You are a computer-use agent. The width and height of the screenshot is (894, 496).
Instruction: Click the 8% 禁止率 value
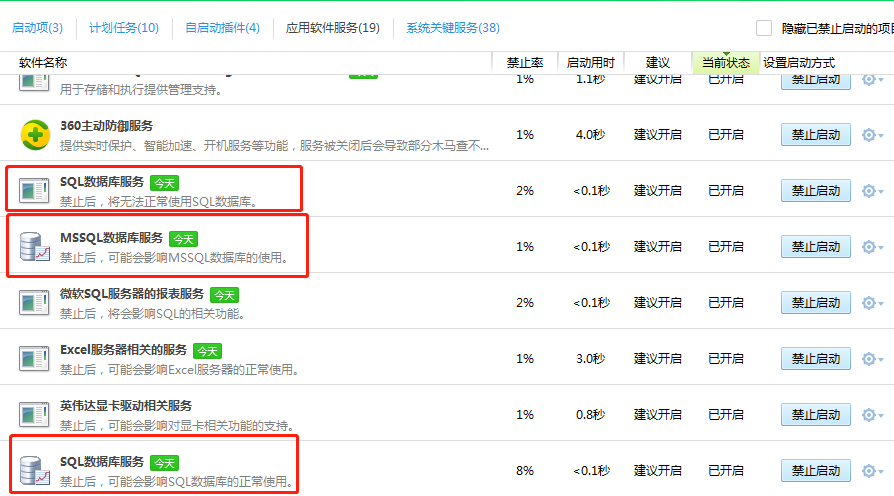[x=525, y=471]
